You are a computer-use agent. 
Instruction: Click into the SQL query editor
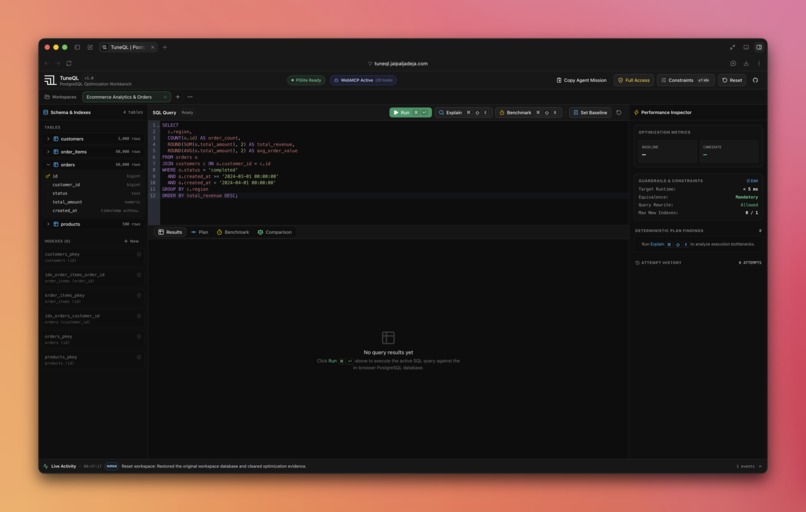click(393, 172)
